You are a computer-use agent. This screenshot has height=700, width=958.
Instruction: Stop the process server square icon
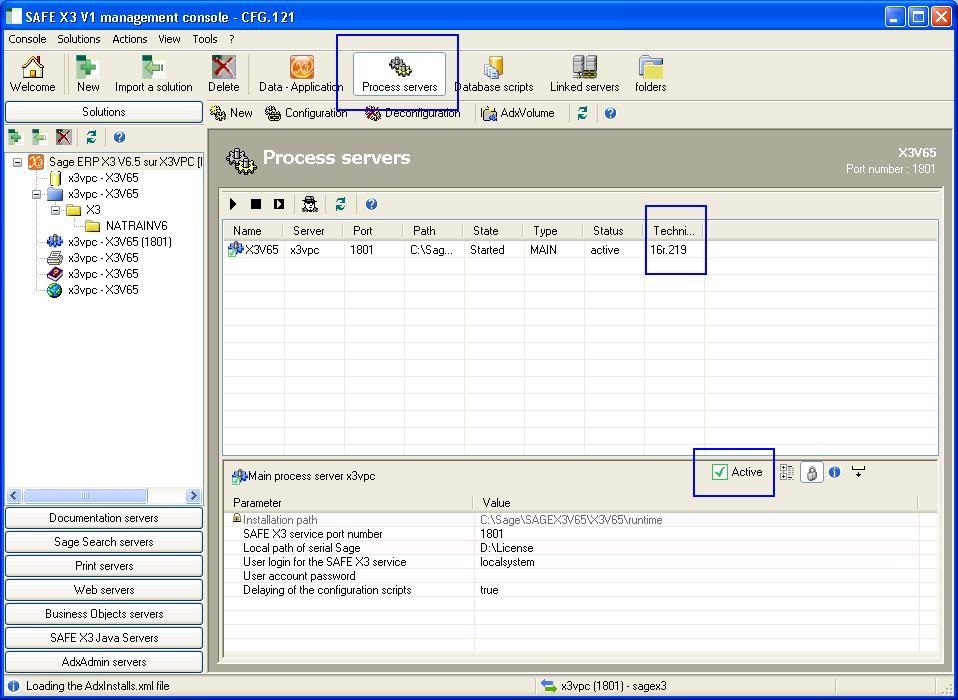[x=256, y=204]
